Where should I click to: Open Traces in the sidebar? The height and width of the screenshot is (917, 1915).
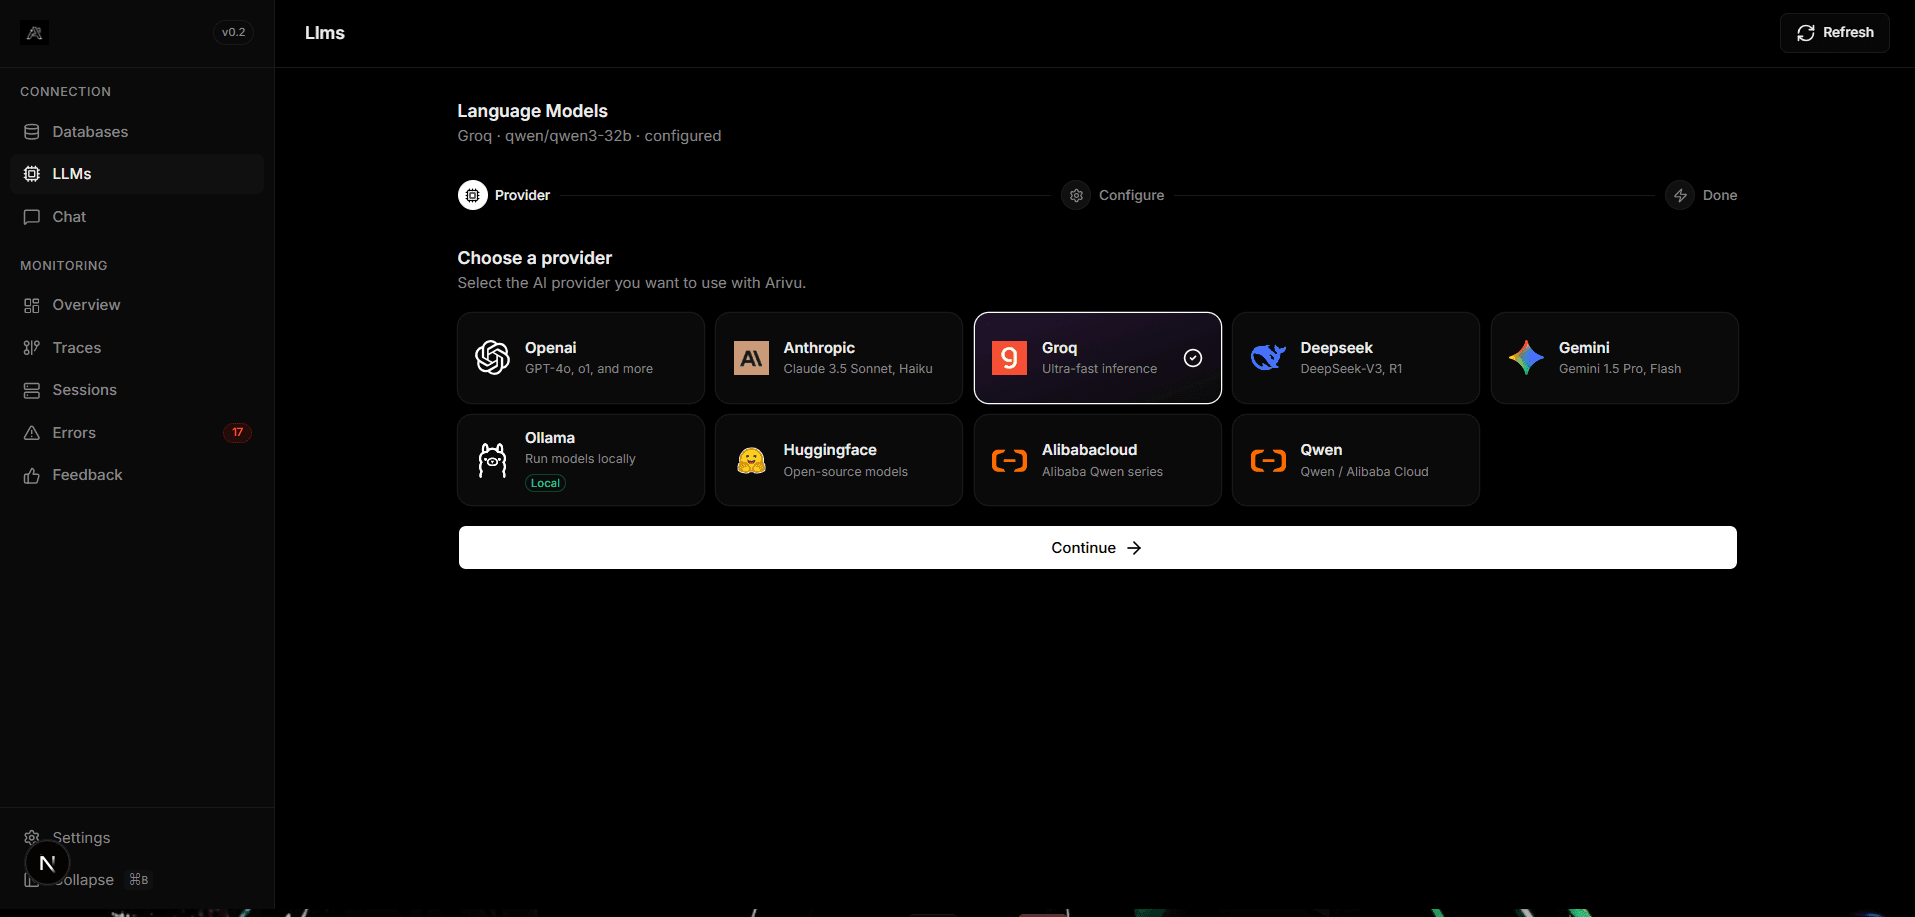(x=137, y=348)
